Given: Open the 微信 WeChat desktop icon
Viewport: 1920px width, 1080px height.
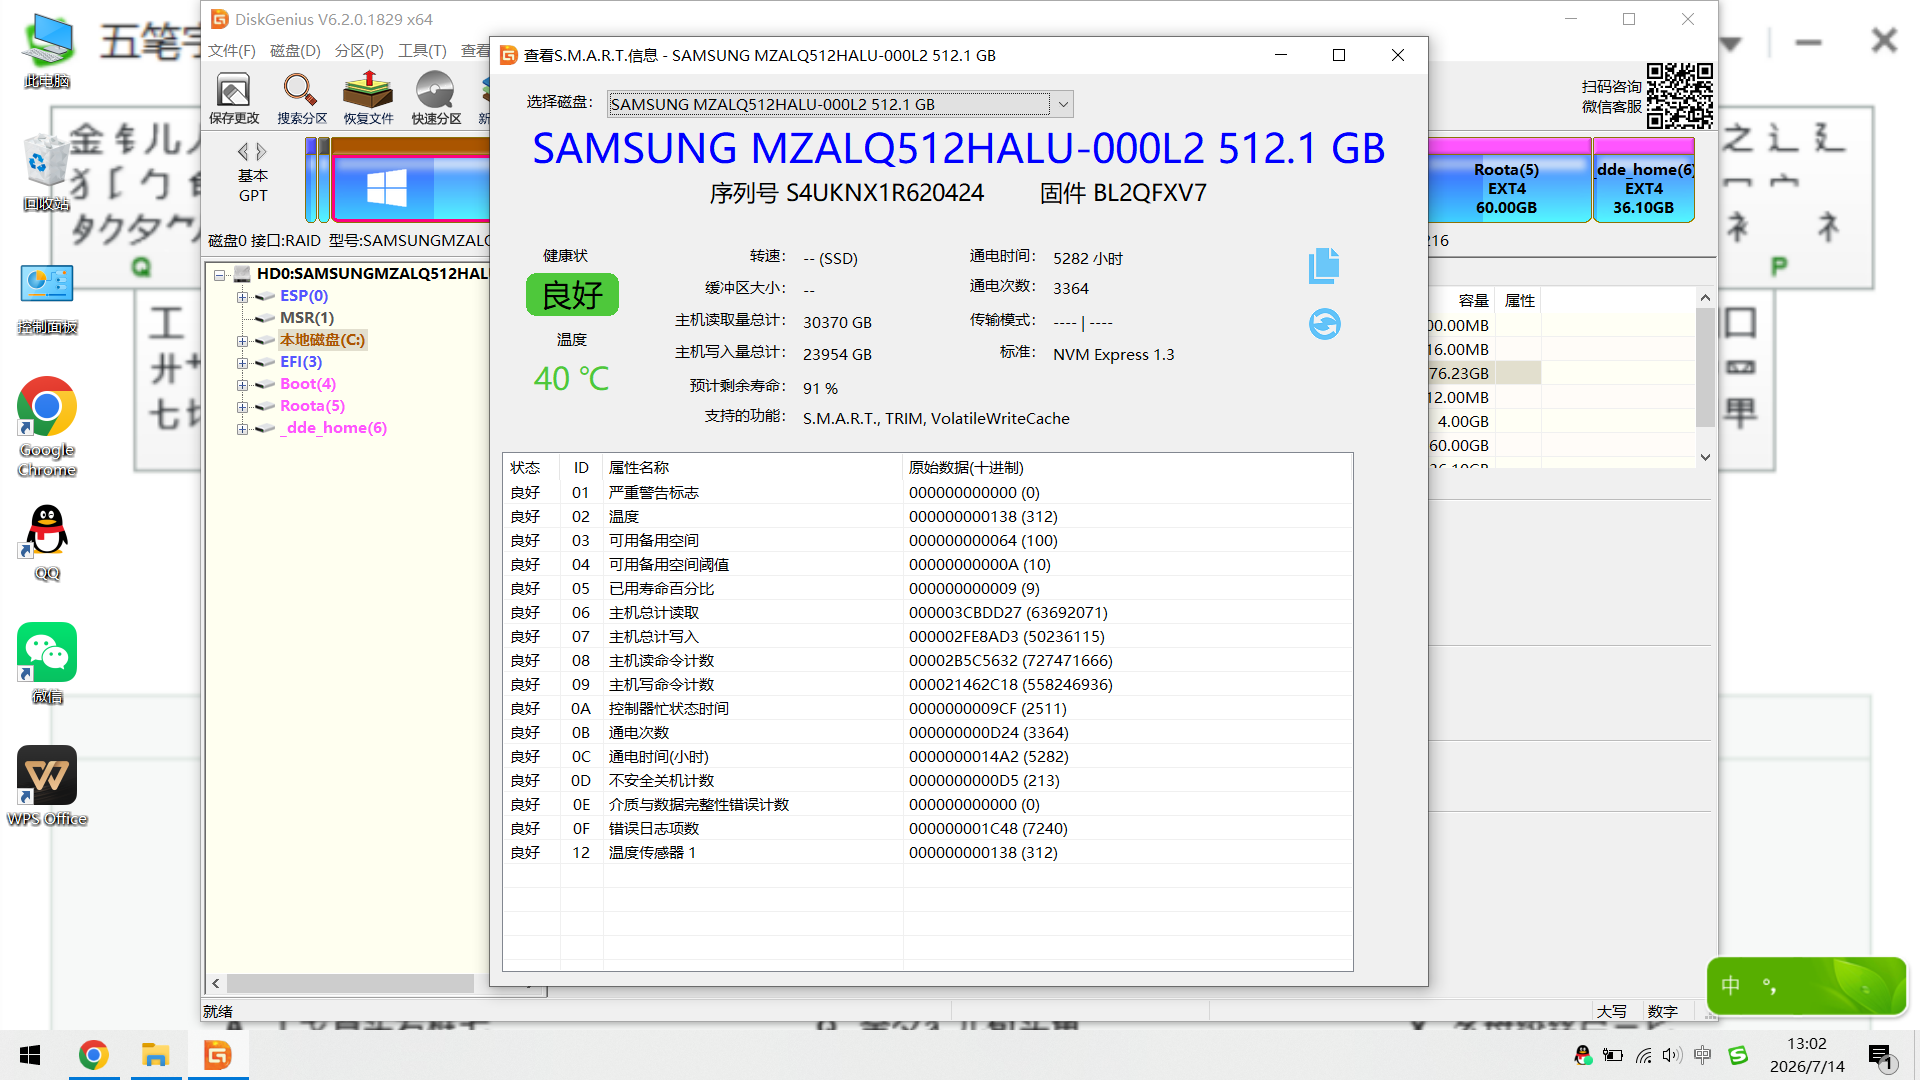Looking at the screenshot, I should [47, 664].
